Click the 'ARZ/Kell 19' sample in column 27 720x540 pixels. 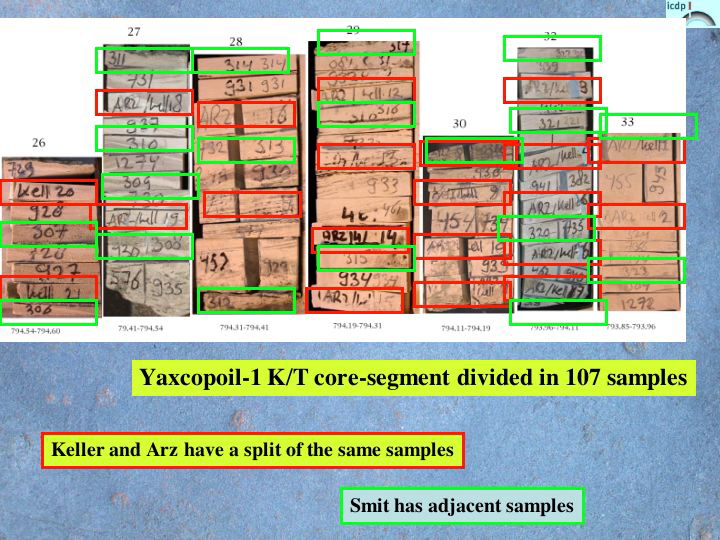tap(140, 216)
